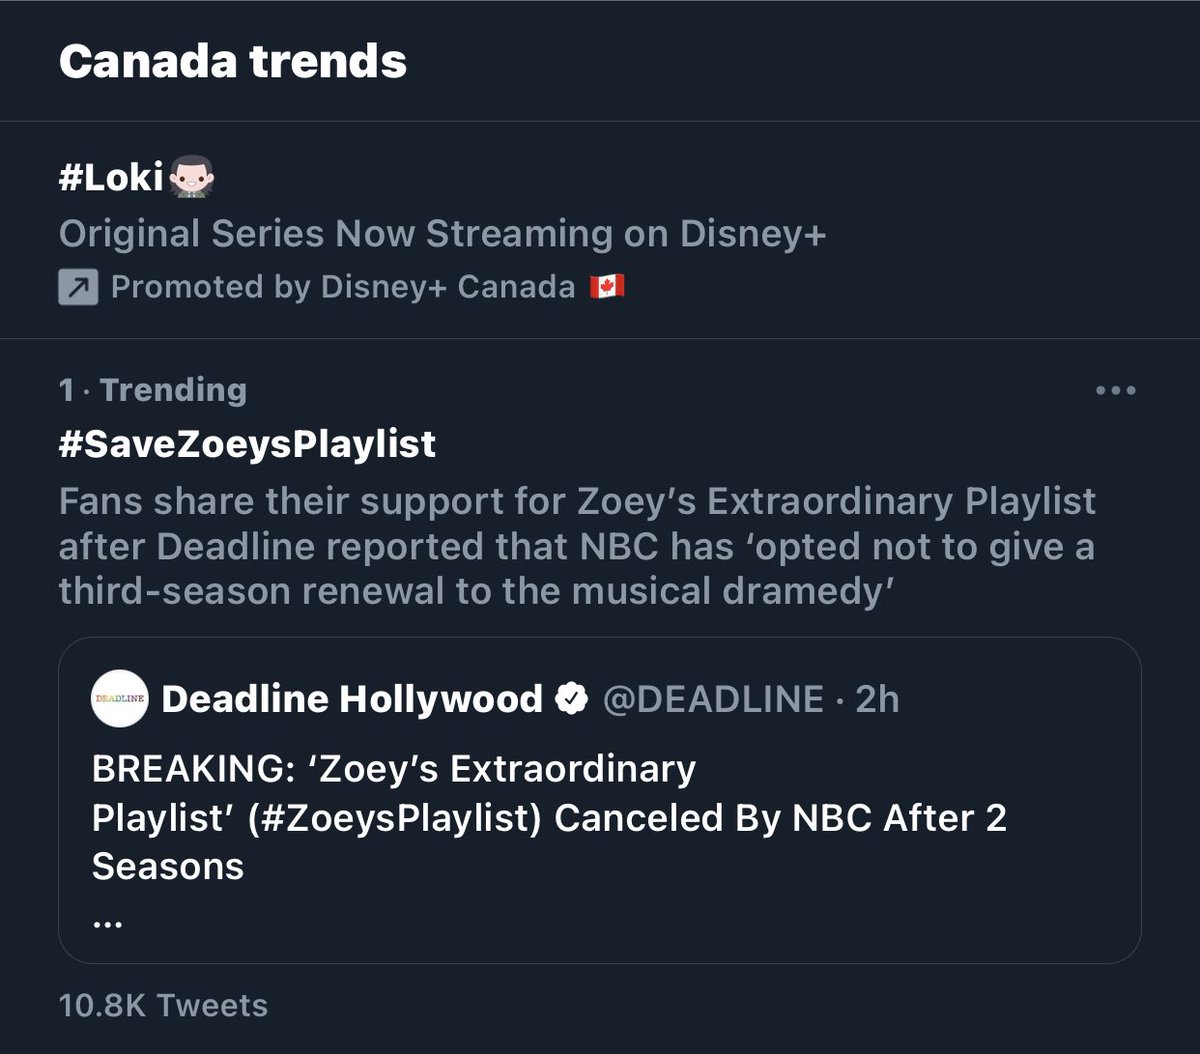Open the more options ellipsis for trending item
The image size is (1200, 1054).
tap(1115, 391)
